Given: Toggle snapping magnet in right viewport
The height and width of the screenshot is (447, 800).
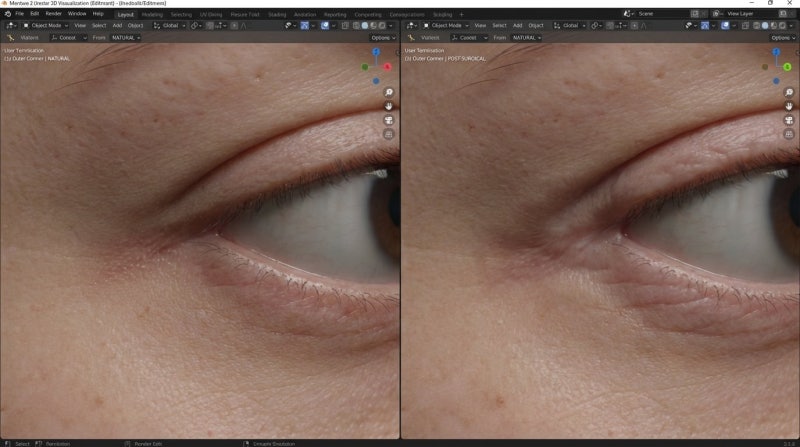Looking at the screenshot, I should point(610,26).
